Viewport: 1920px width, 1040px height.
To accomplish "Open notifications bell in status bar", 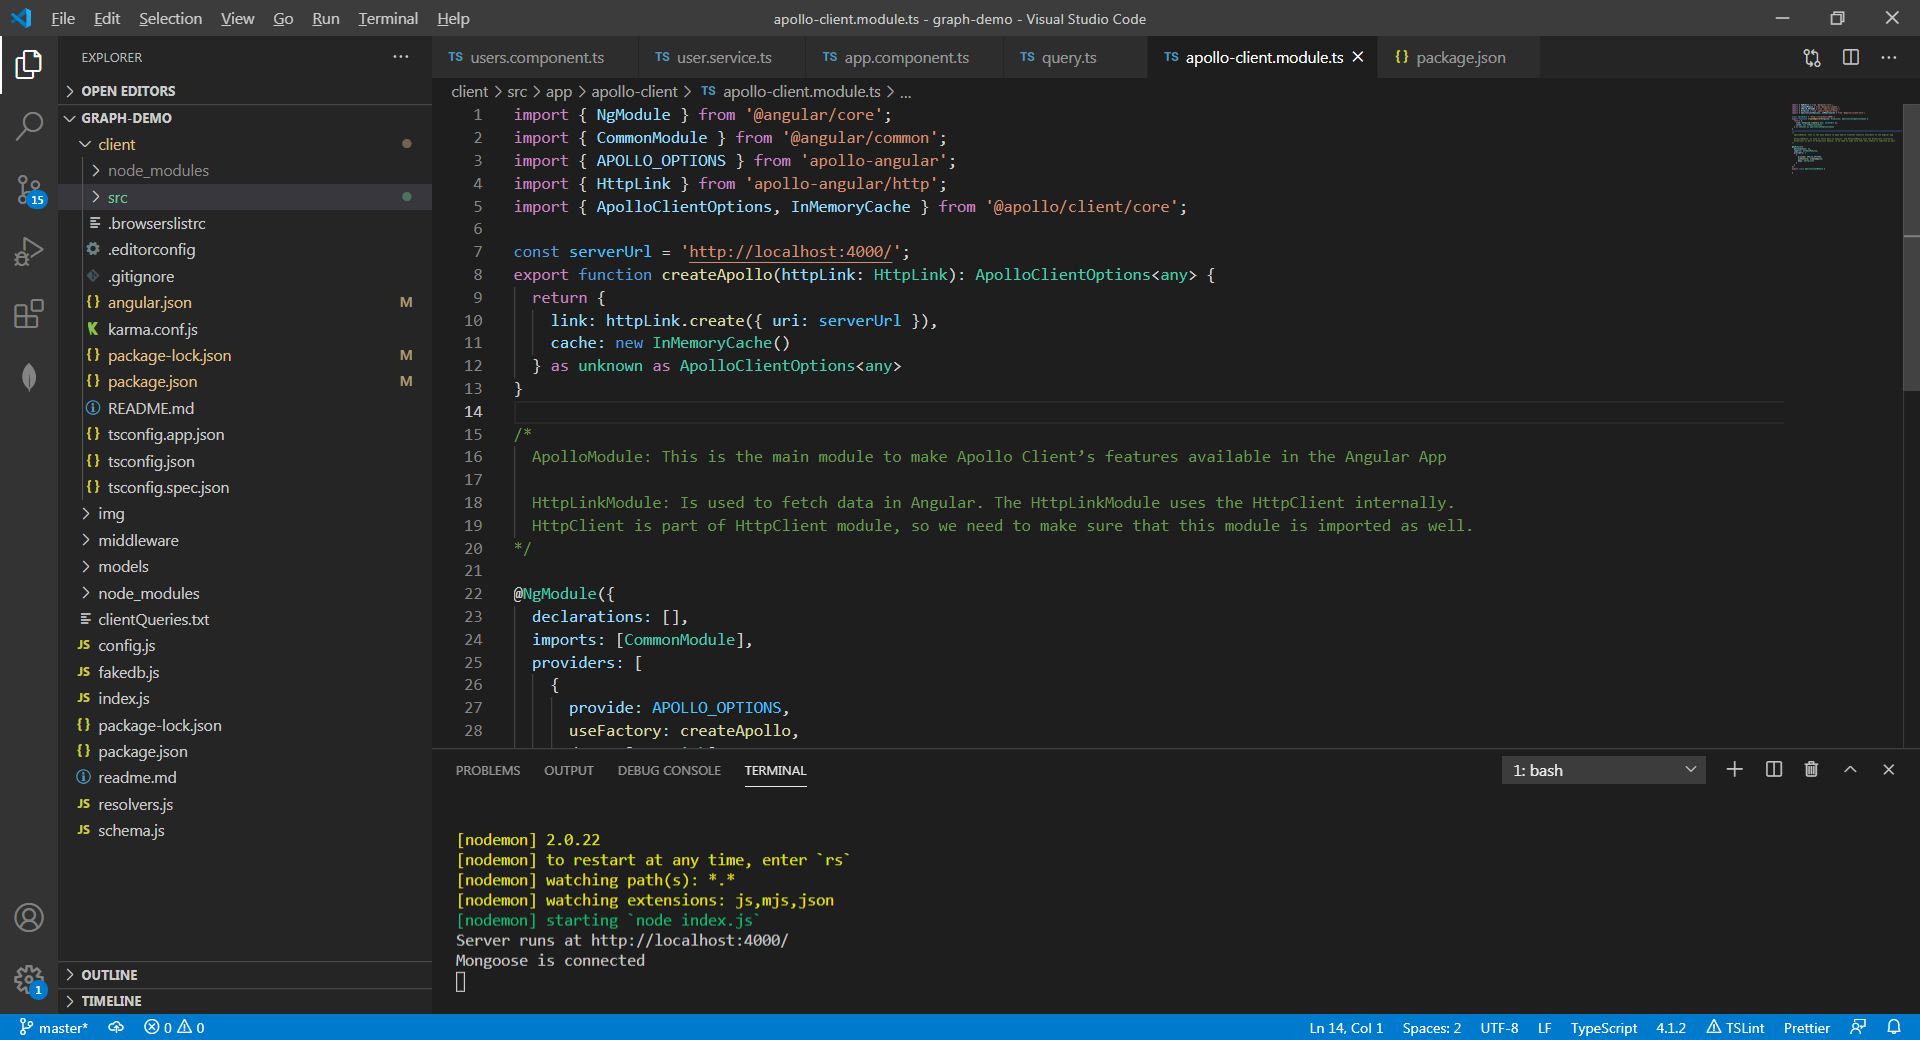I will tap(1894, 1027).
